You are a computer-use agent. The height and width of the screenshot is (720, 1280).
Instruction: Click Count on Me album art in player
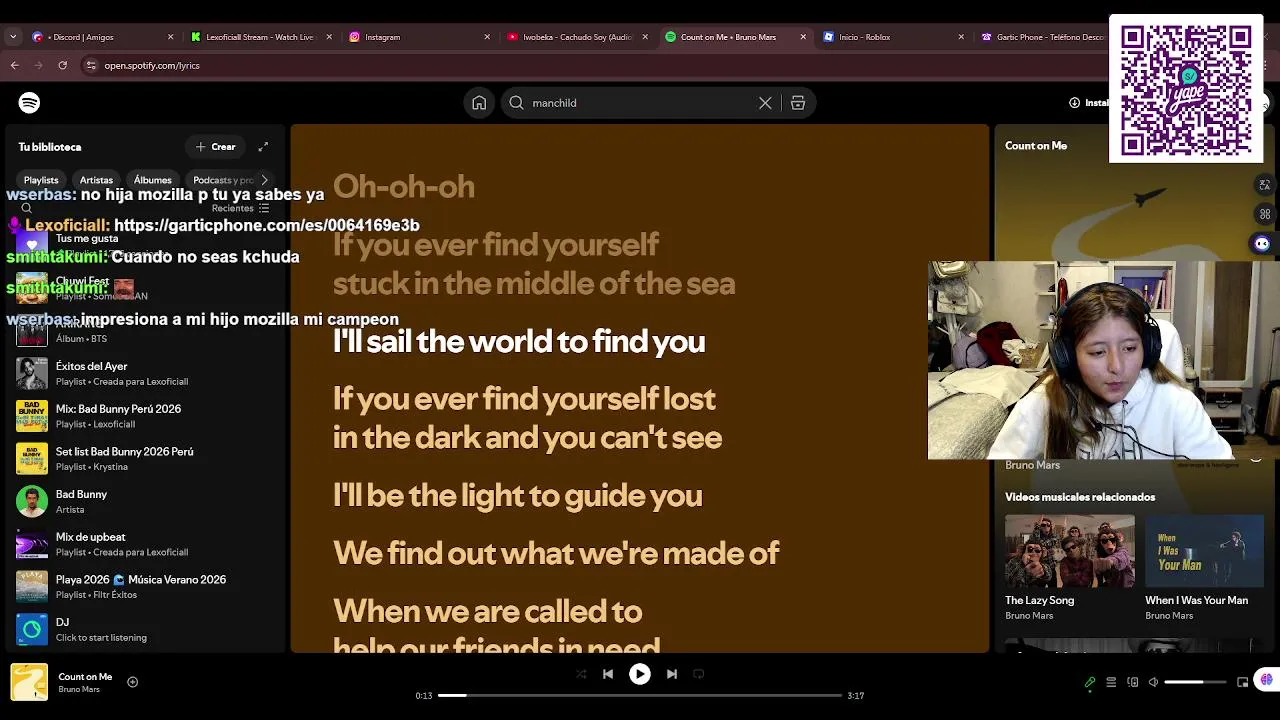click(29, 683)
